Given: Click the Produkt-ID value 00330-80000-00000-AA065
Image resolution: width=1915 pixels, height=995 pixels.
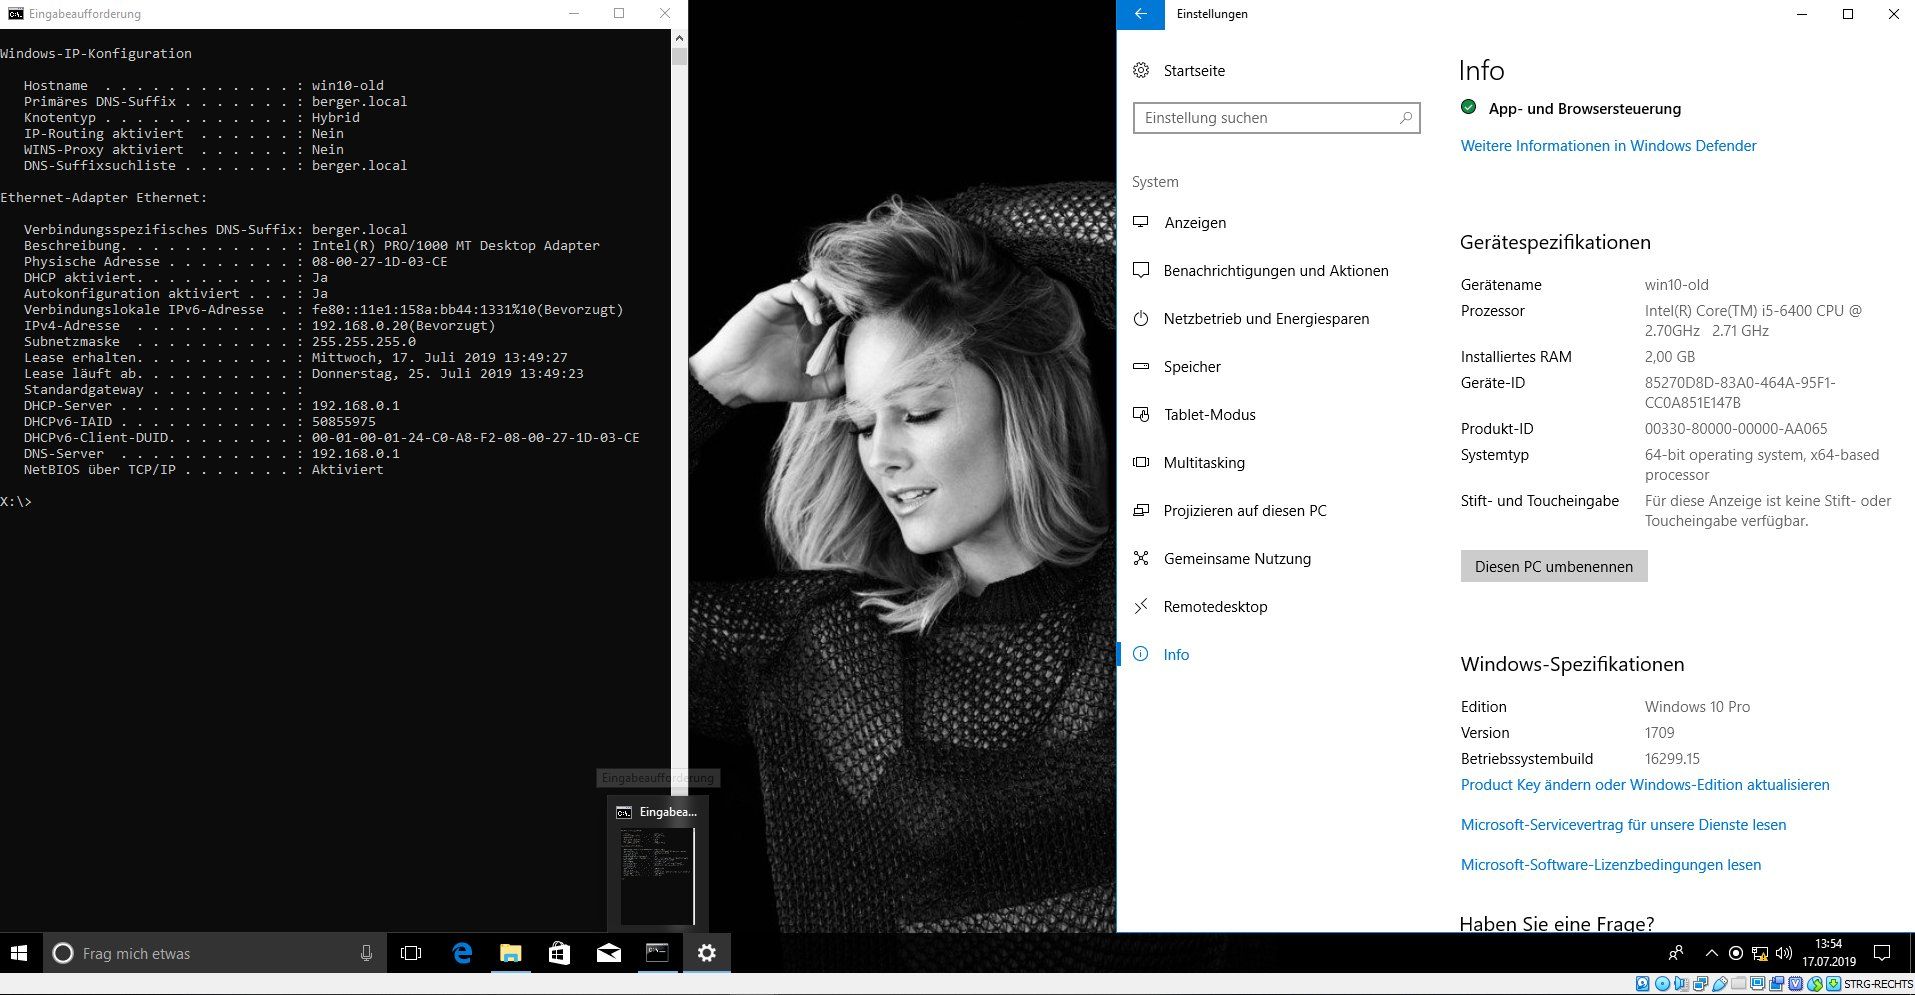Looking at the screenshot, I should click(1736, 429).
